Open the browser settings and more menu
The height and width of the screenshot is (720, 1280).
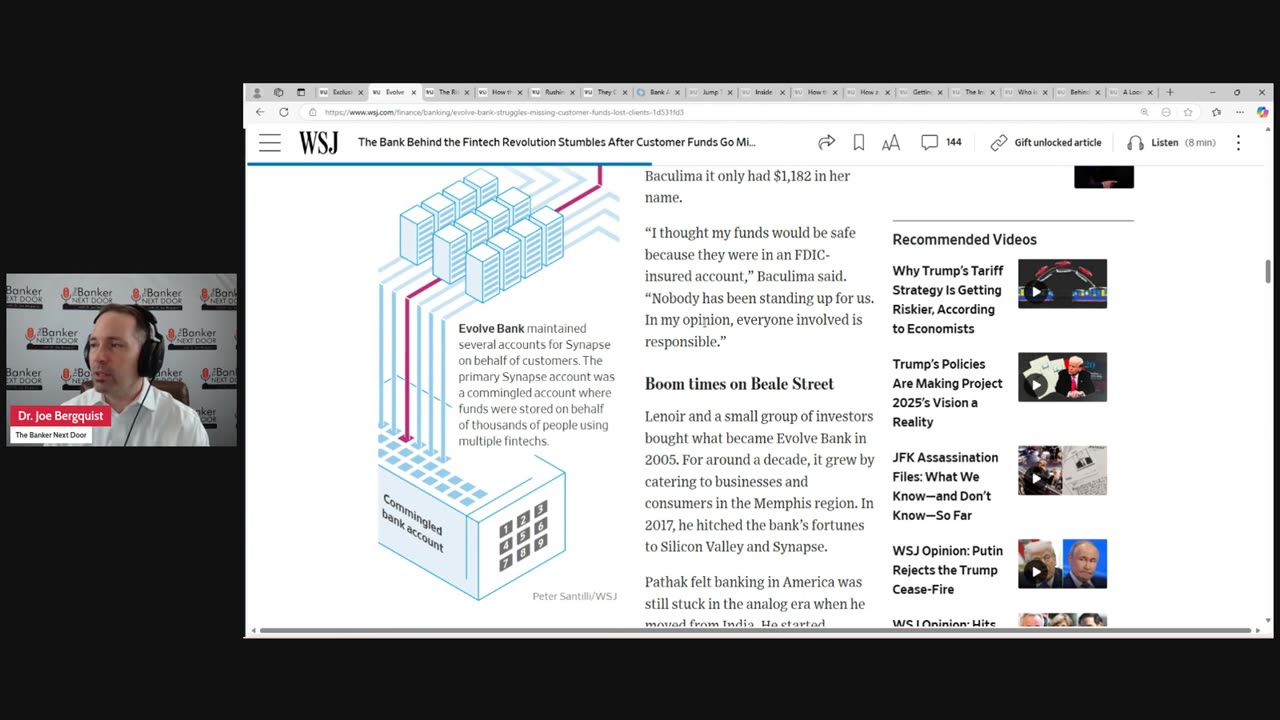pyautogui.click(x=1240, y=112)
